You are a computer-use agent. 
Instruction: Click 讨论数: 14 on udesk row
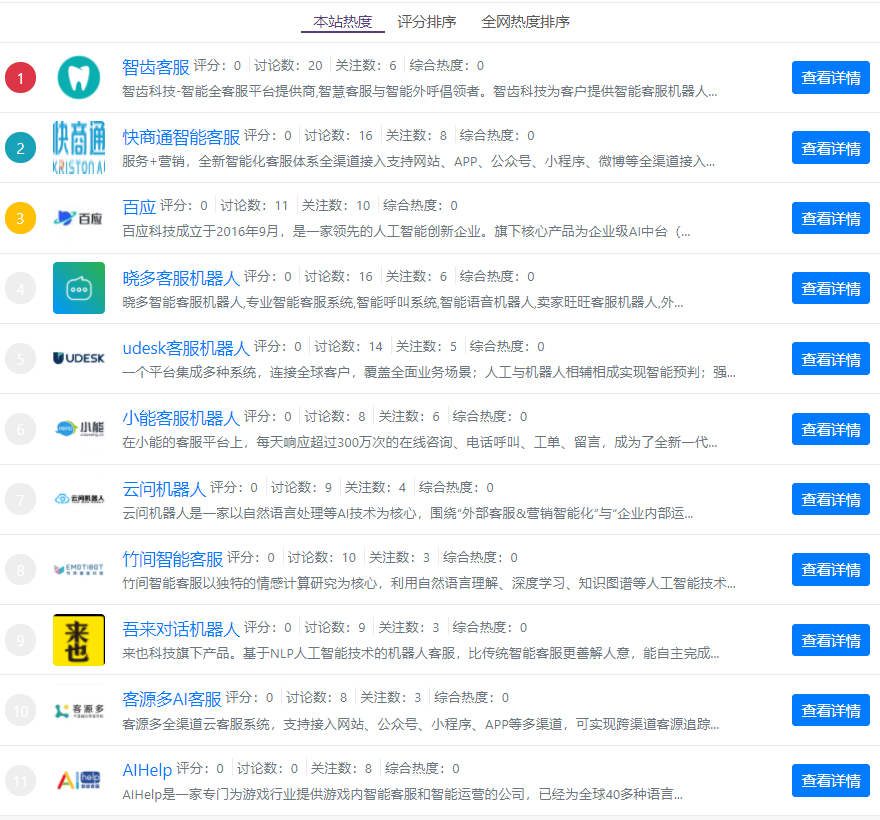[349, 347]
